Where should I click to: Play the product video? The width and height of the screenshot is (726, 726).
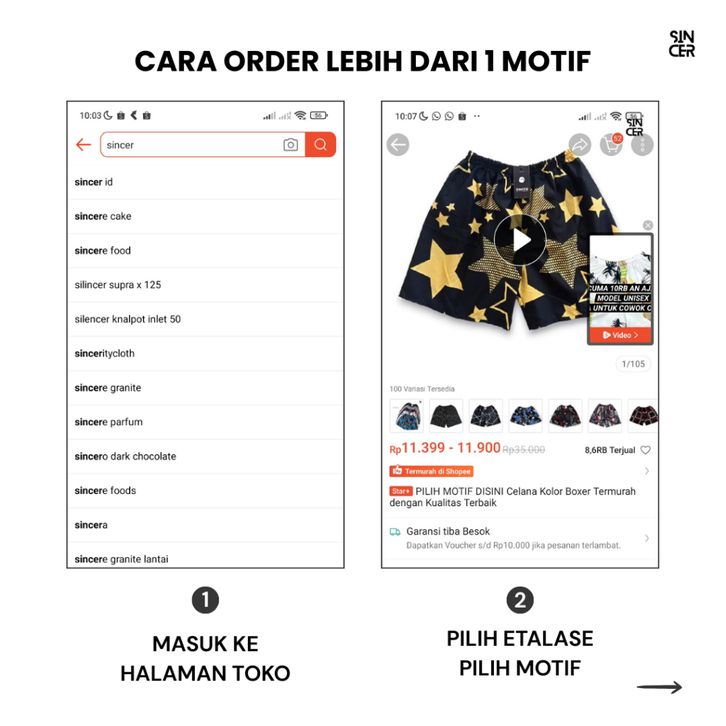point(520,240)
